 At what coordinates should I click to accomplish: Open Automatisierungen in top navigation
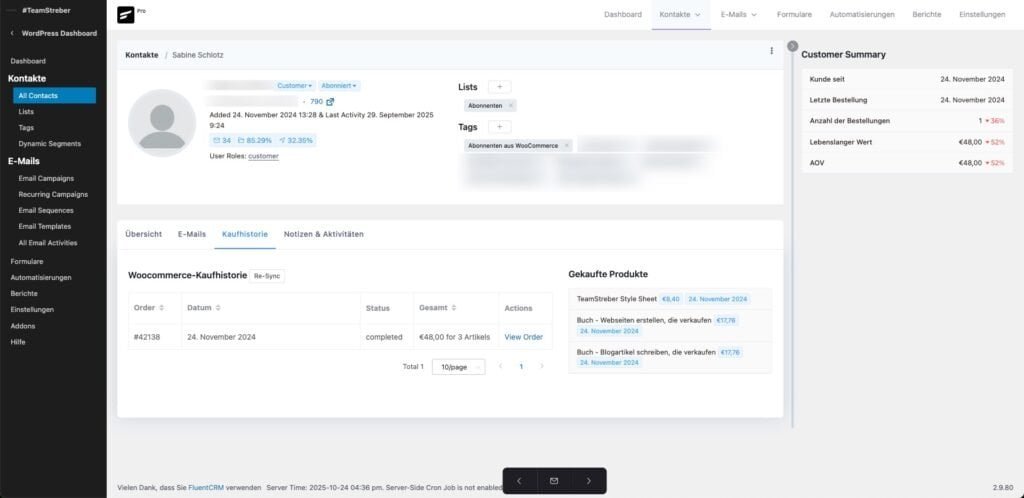(862, 14)
